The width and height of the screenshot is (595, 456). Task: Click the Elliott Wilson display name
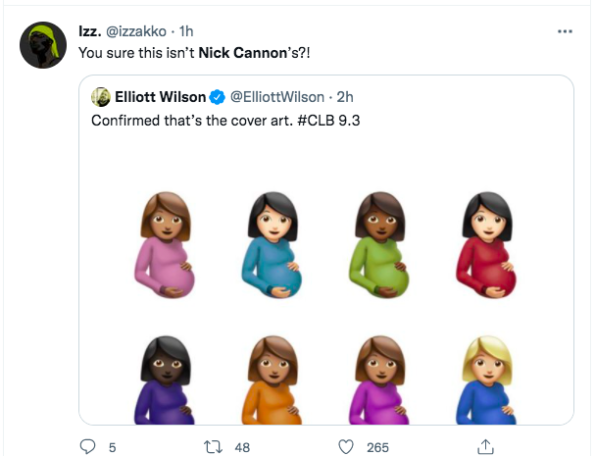tap(160, 97)
